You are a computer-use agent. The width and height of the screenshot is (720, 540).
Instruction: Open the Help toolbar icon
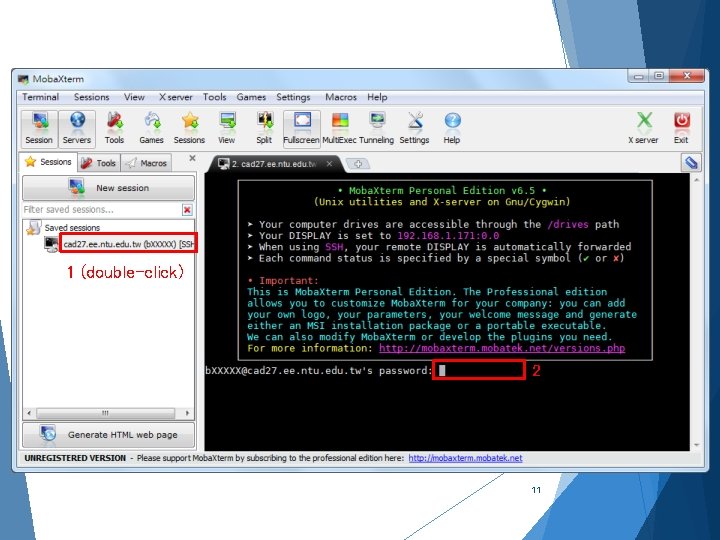click(452, 129)
